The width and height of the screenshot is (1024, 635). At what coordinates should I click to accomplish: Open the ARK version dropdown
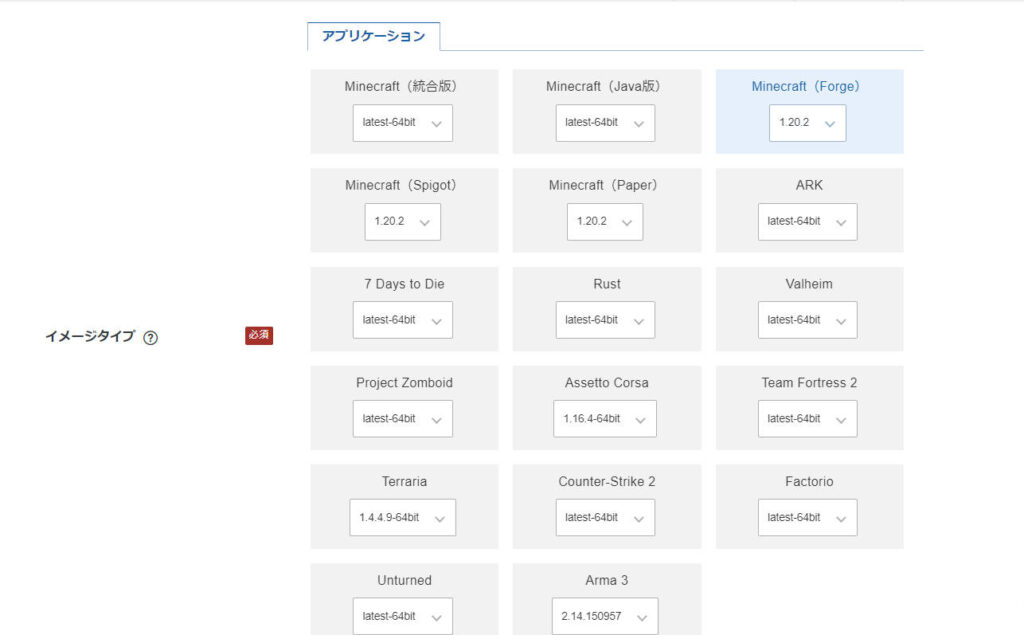pos(807,222)
